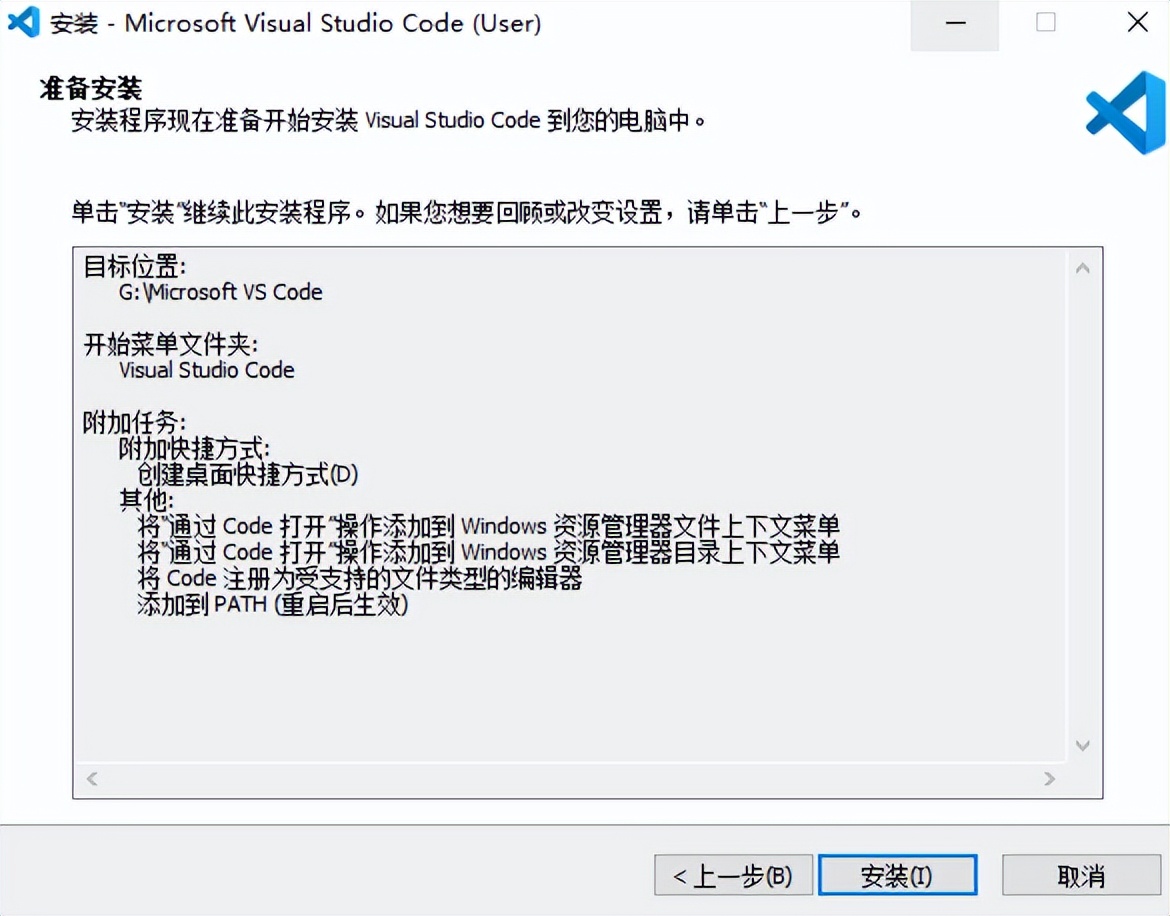This screenshot has width=1170, height=916.
Task: Click the Visual Studio Code start menu folder text
Action: click(207, 370)
